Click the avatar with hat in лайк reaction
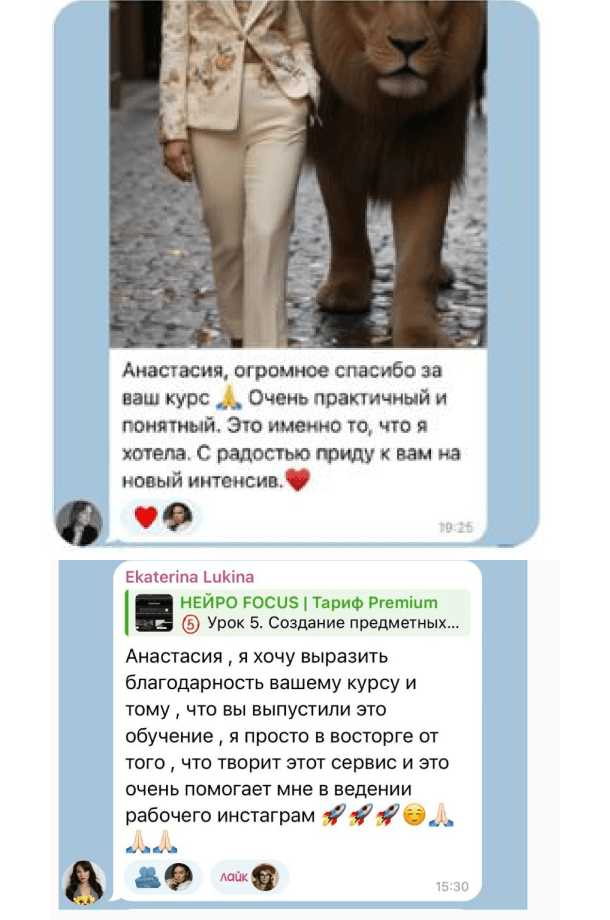This screenshot has width=610, height=920. [x=265, y=877]
